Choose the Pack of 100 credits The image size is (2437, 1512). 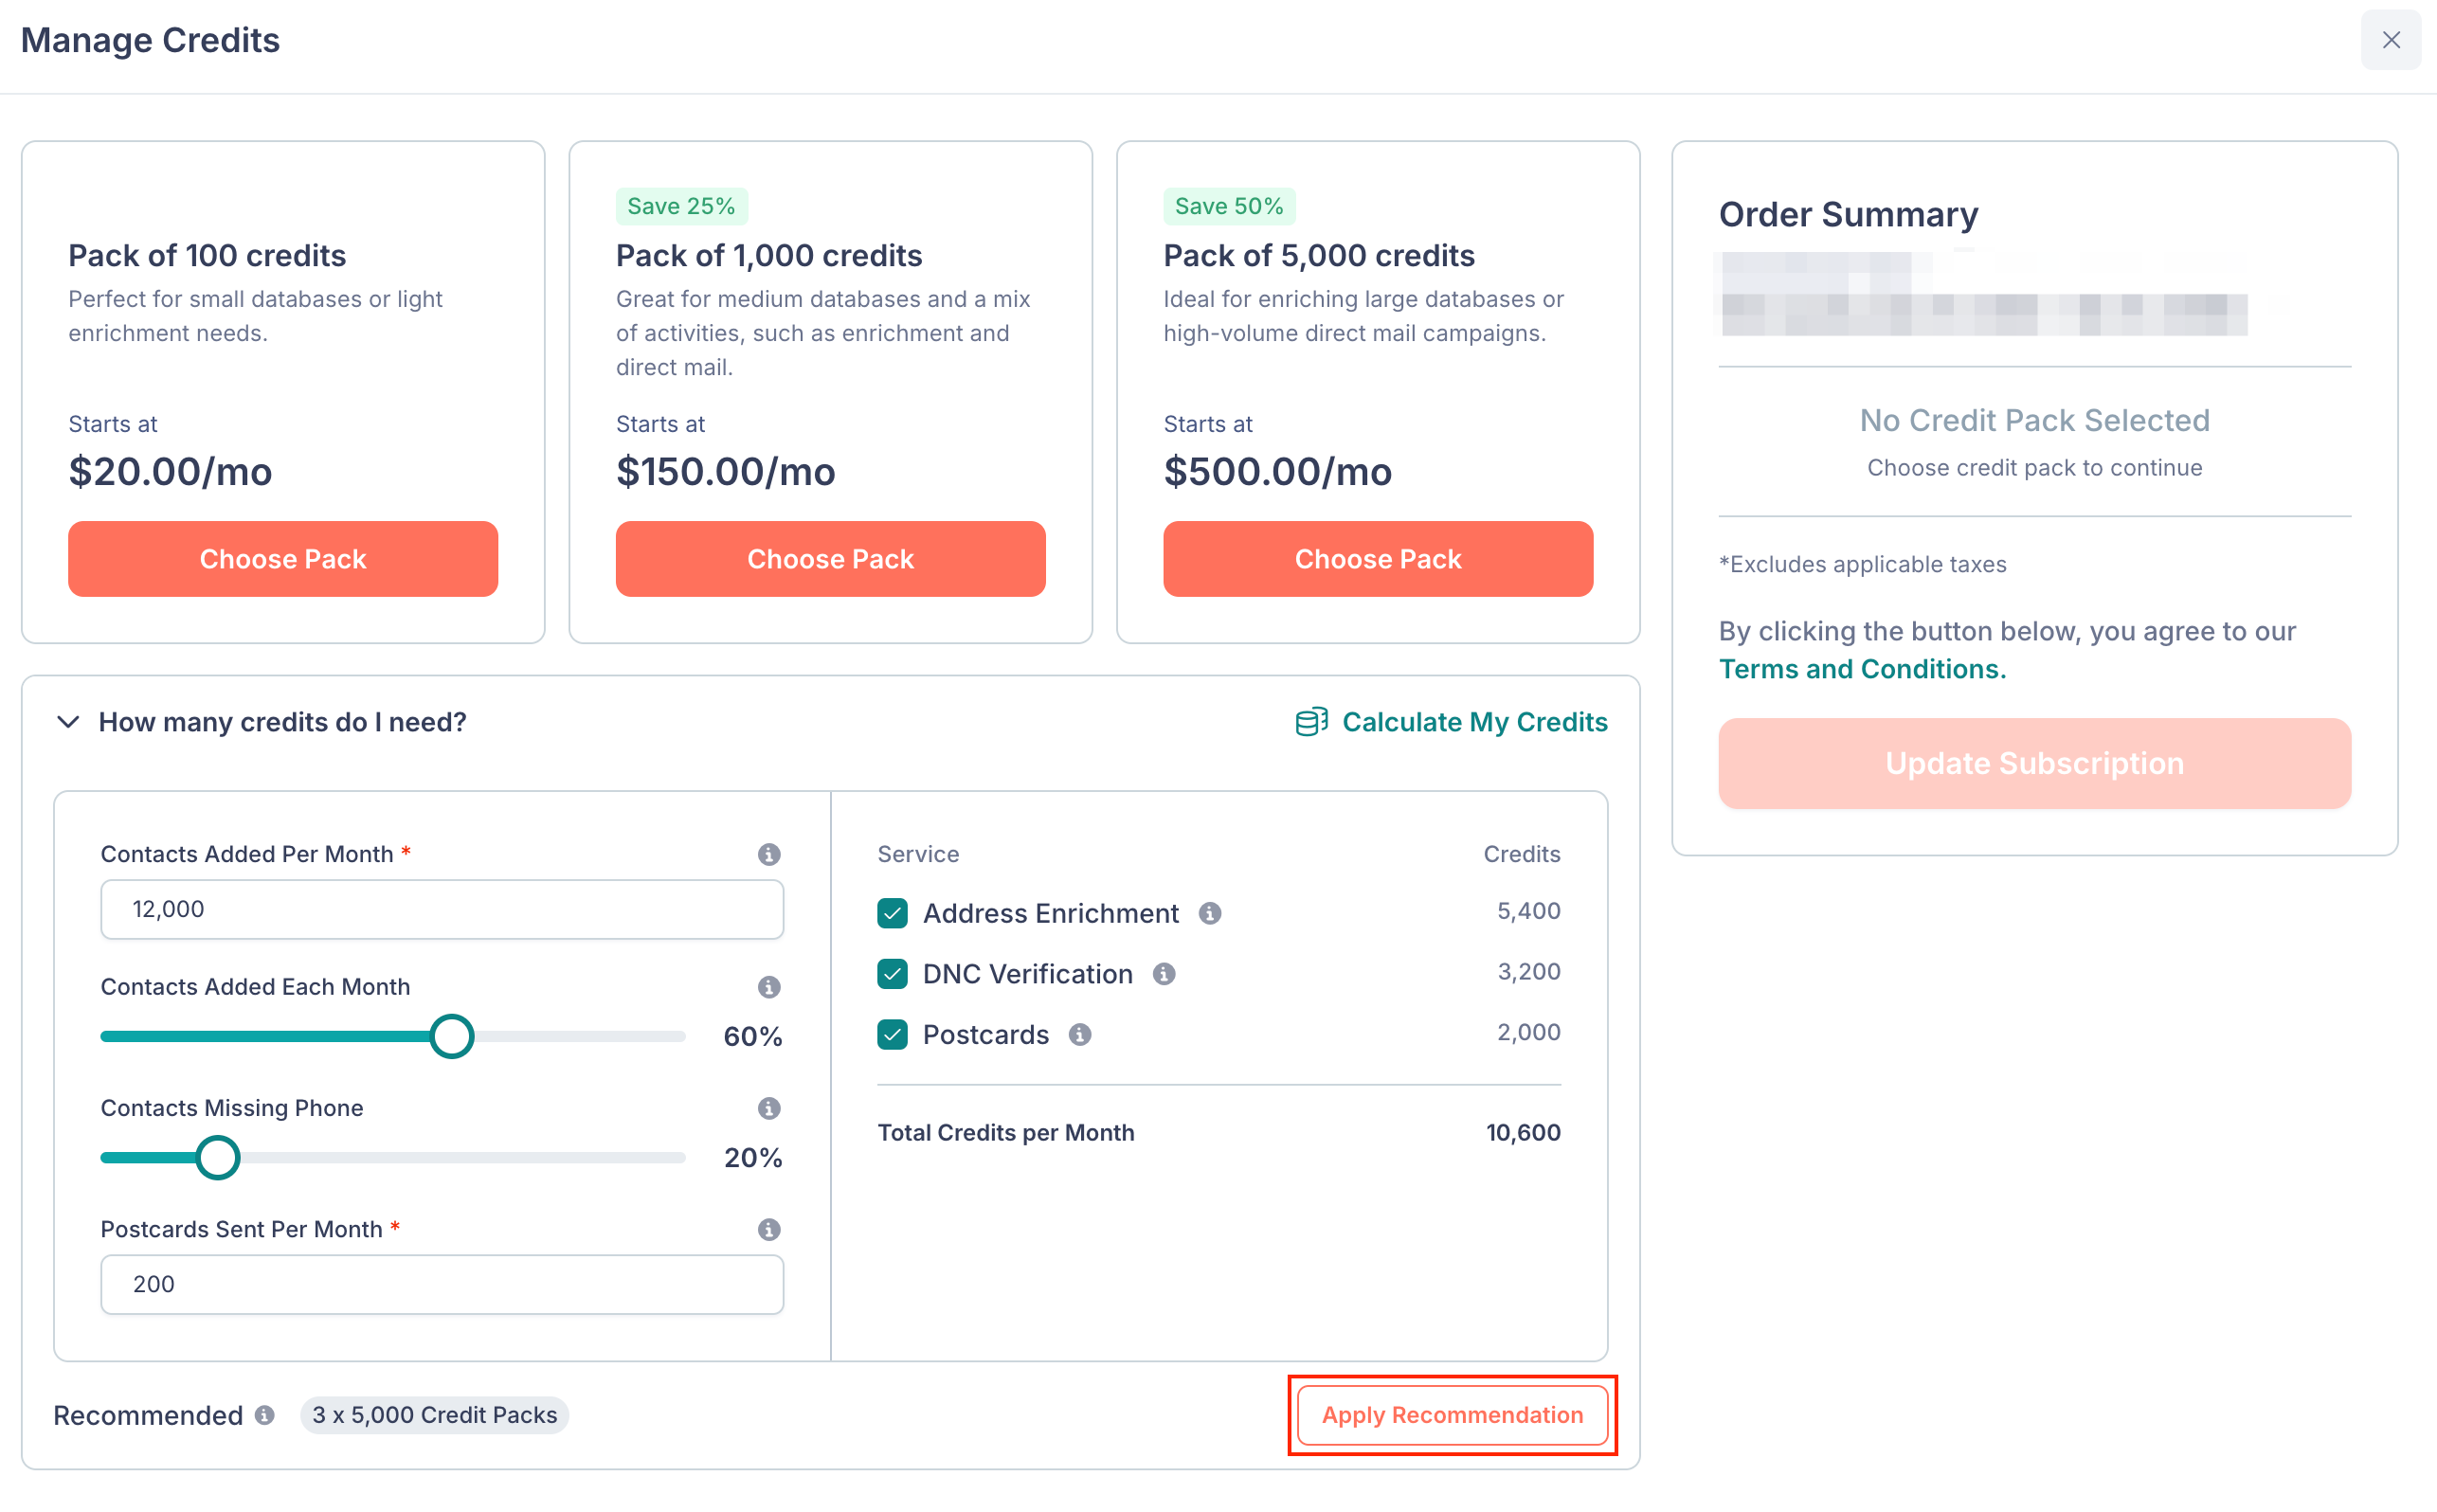click(x=283, y=559)
